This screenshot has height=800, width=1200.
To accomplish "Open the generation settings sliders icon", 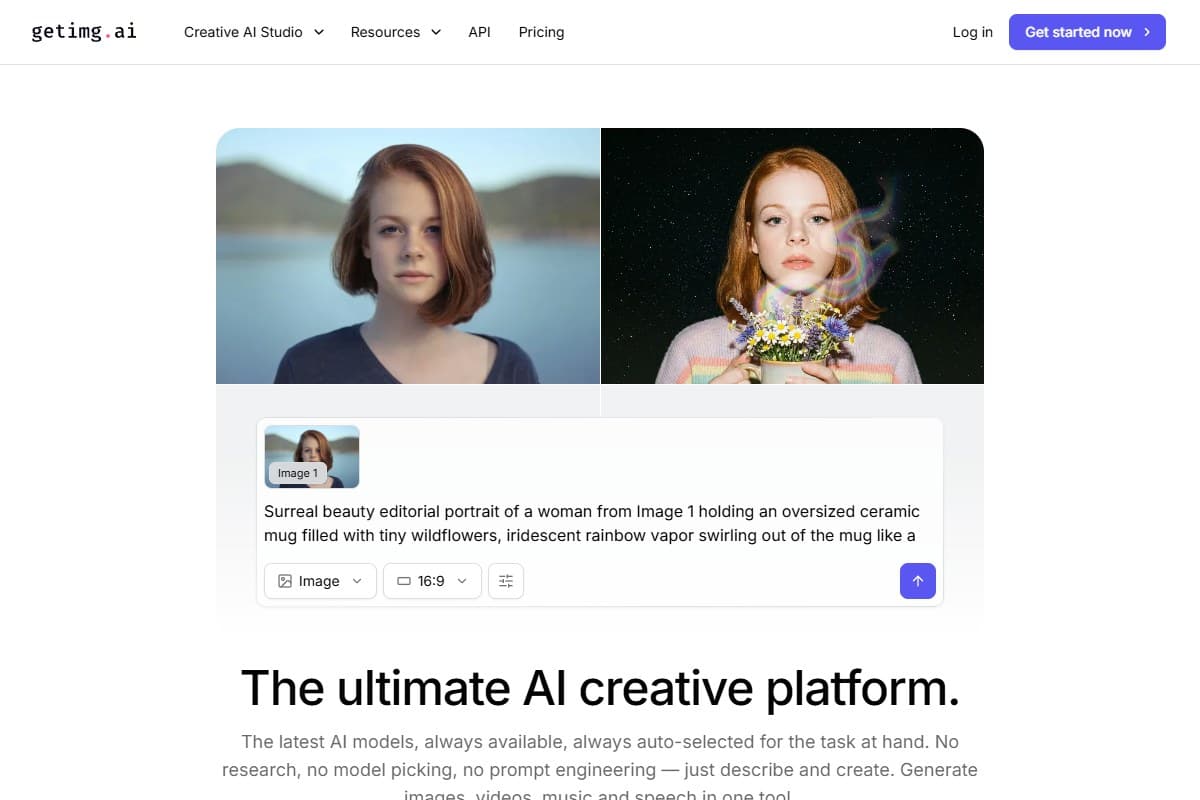I will 506,581.
